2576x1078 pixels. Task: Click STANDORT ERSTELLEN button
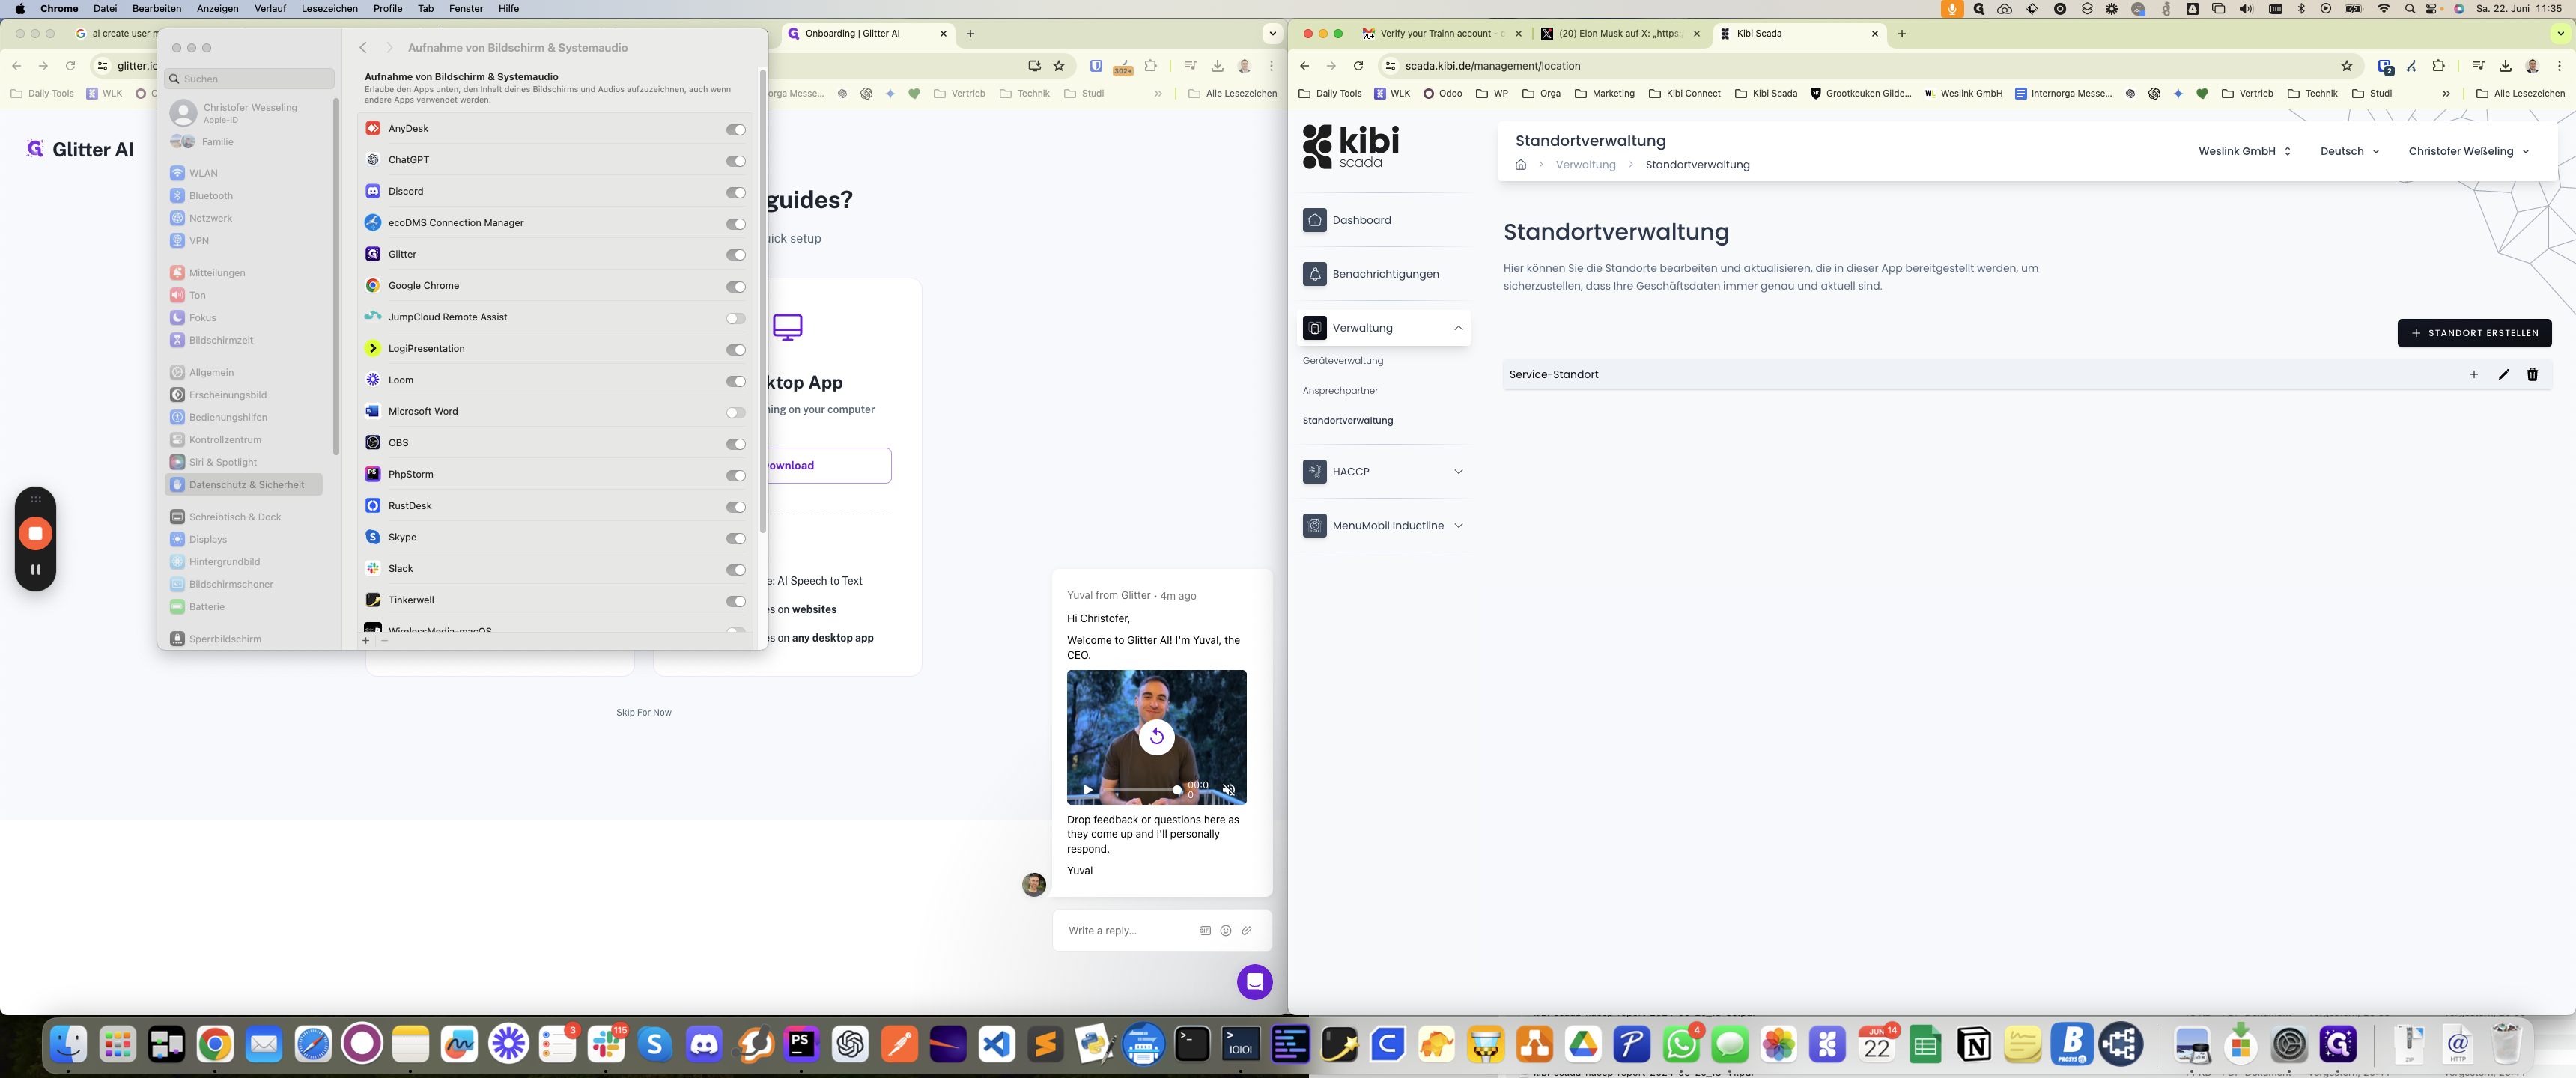click(x=2474, y=333)
